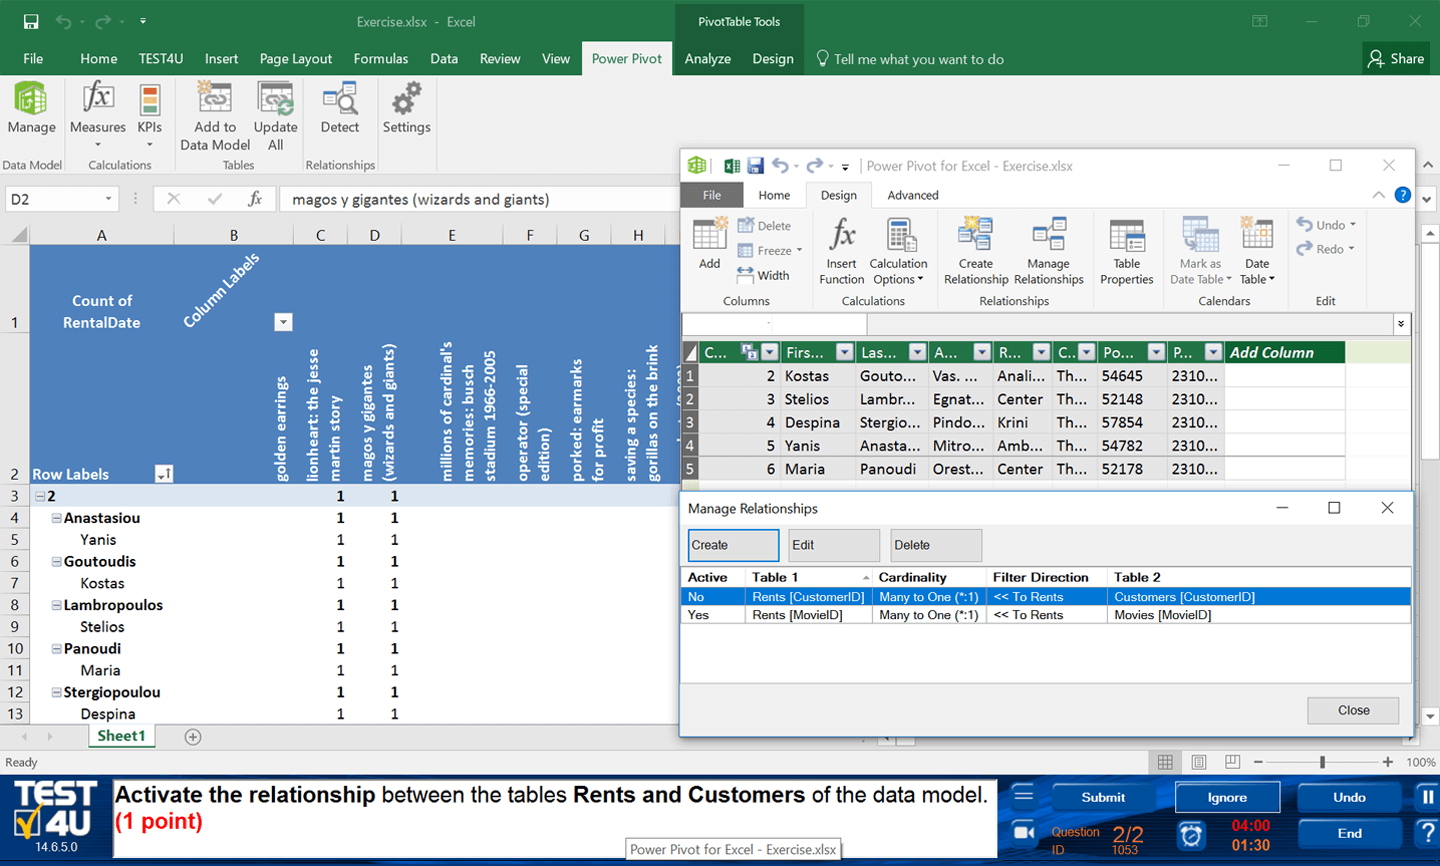1440x866 pixels.
Task: Sort by Table 1 column header
Action: [x=810, y=577]
